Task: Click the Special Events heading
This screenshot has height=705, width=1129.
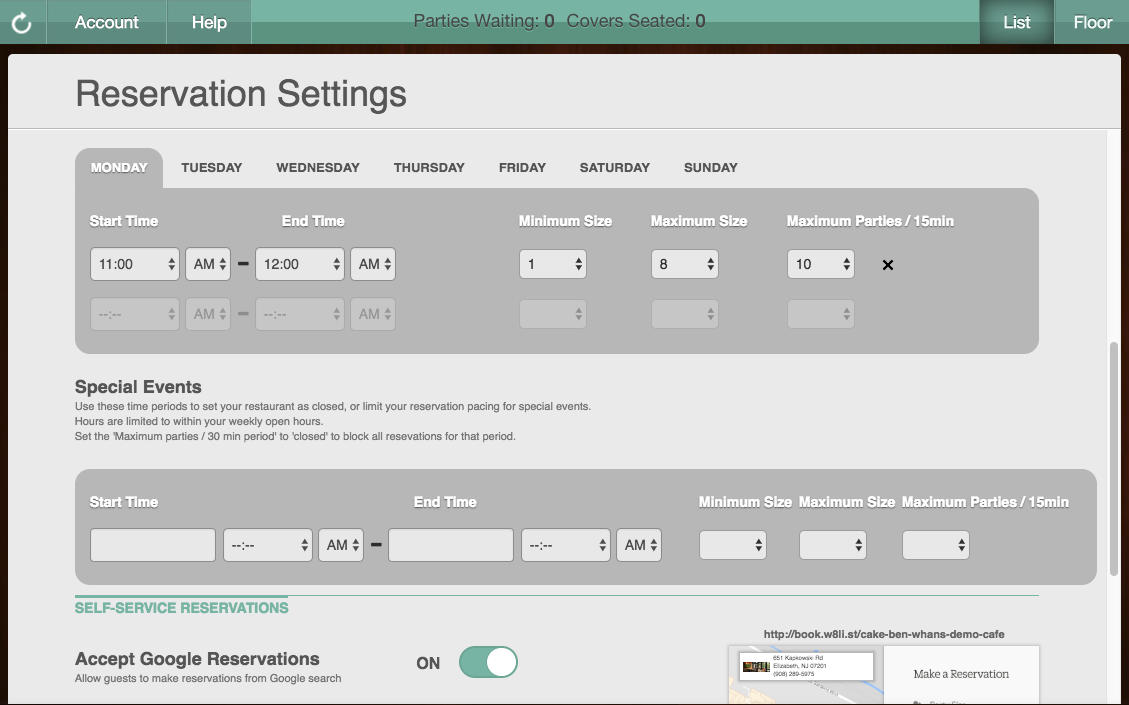Action: click(138, 387)
